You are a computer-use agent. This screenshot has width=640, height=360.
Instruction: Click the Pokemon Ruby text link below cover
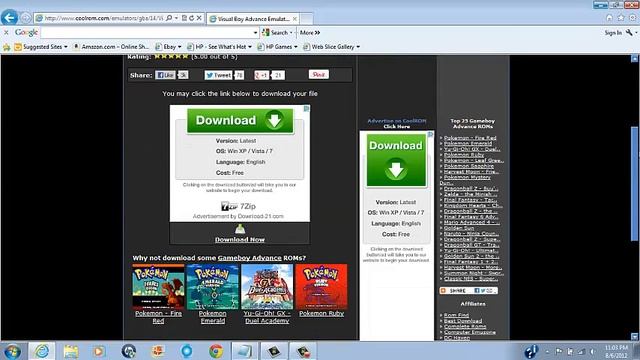click(x=321, y=313)
